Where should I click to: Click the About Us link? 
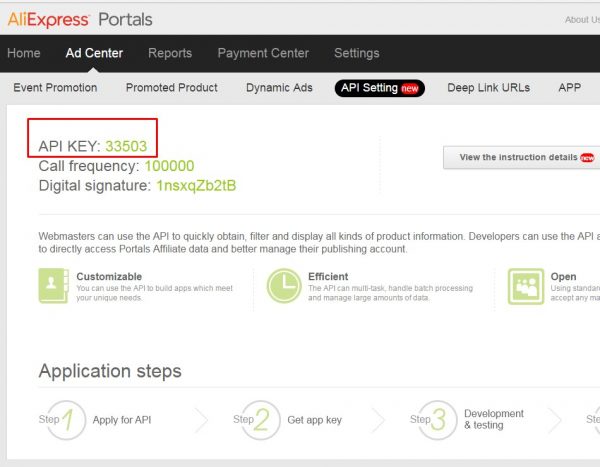click(582, 20)
